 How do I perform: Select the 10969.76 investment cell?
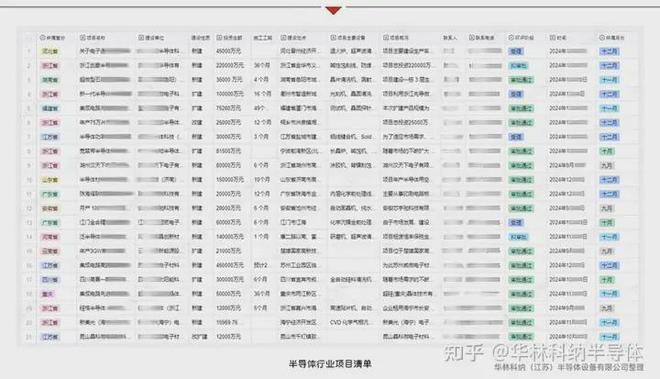point(227,322)
